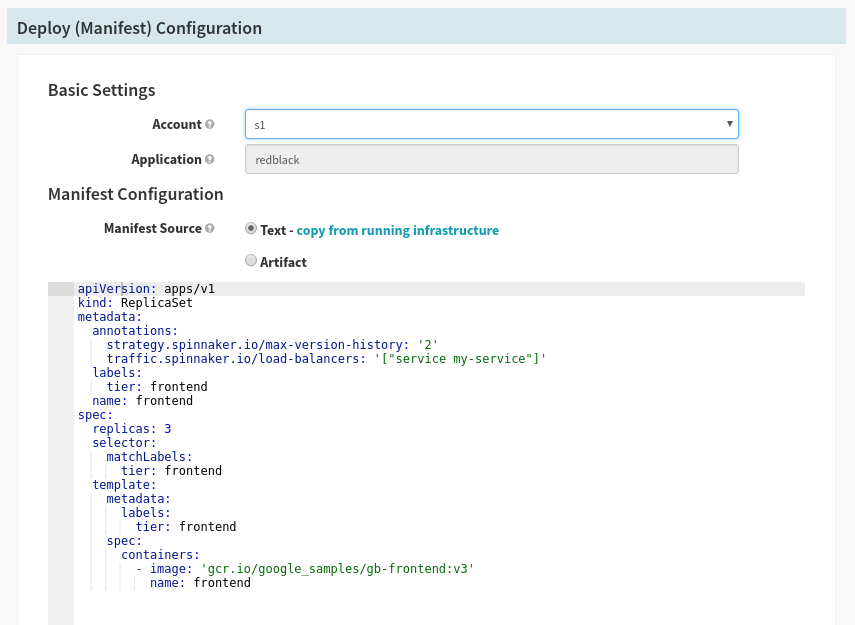This screenshot has width=855, height=625.
Task: Click the 'template:' line in manifest
Action: [124, 485]
